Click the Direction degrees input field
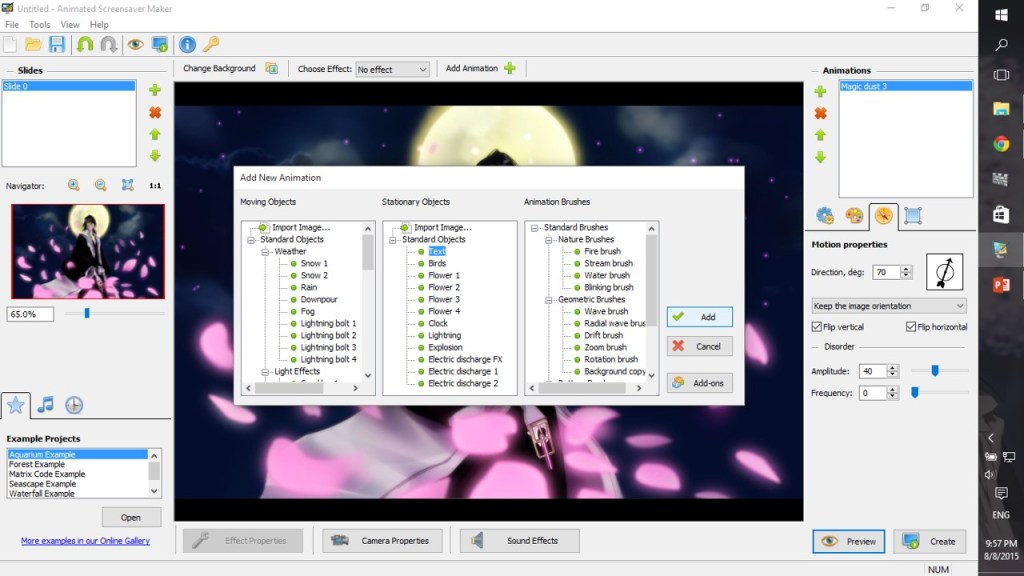 pos(886,272)
